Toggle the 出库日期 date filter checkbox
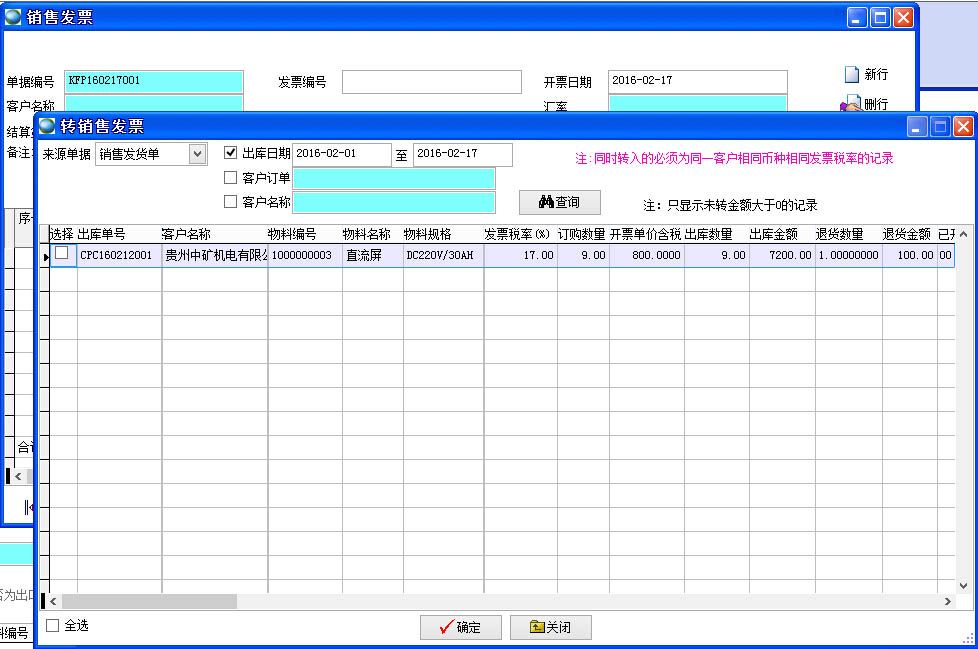978x649 pixels. click(x=231, y=153)
